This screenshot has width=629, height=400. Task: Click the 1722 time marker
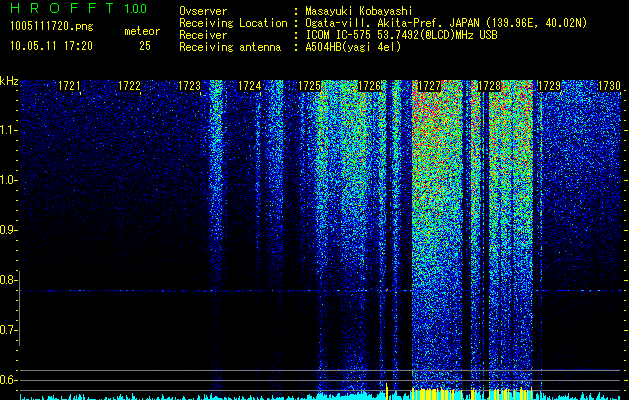129,86
